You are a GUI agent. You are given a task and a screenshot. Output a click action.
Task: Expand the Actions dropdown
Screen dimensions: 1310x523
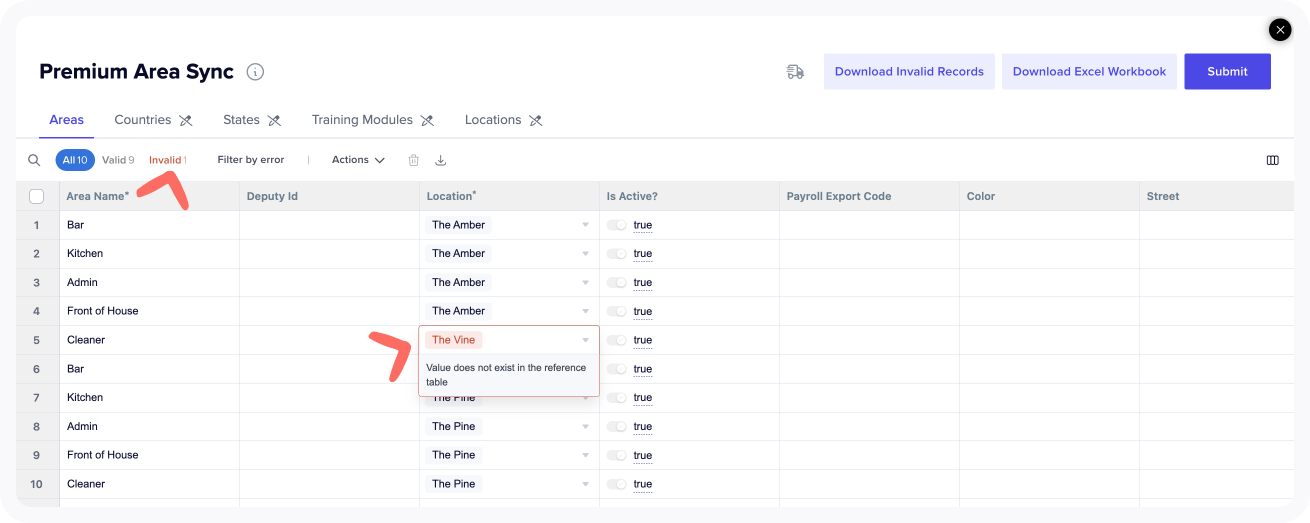pyautogui.click(x=358, y=160)
